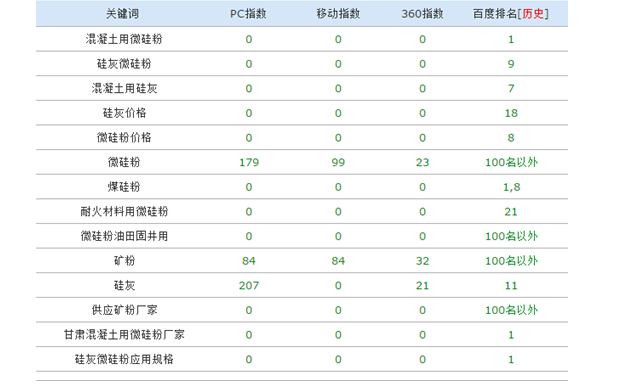Click PC index 0 for 混凝土用微硅粉
624x387 pixels.
point(249,39)
